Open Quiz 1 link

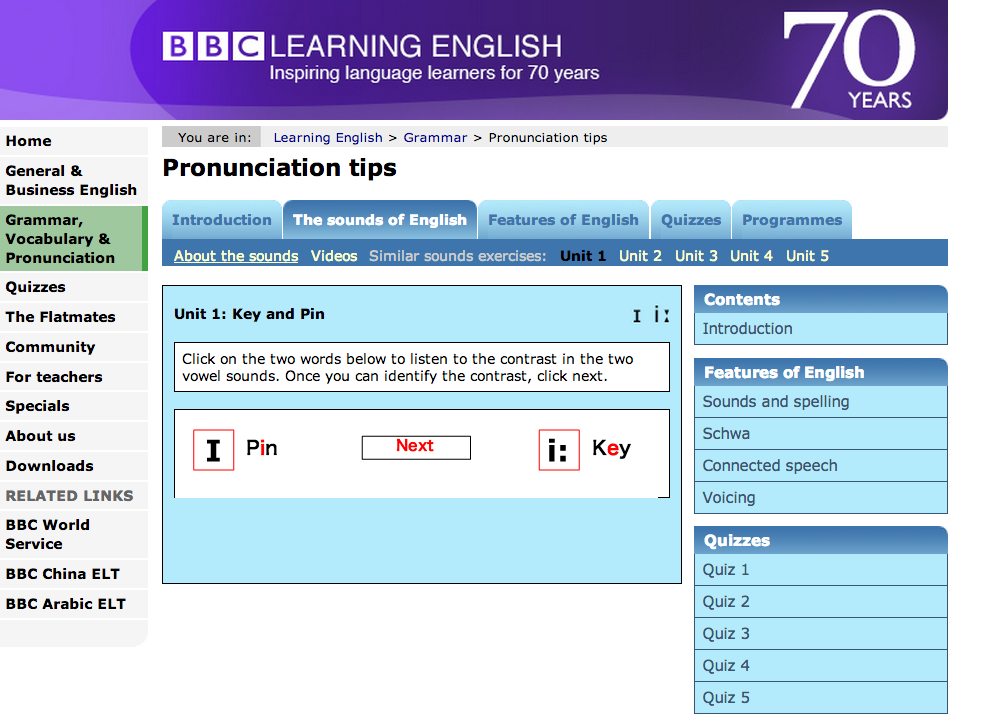pyautogui.click(x=821, y=570)
